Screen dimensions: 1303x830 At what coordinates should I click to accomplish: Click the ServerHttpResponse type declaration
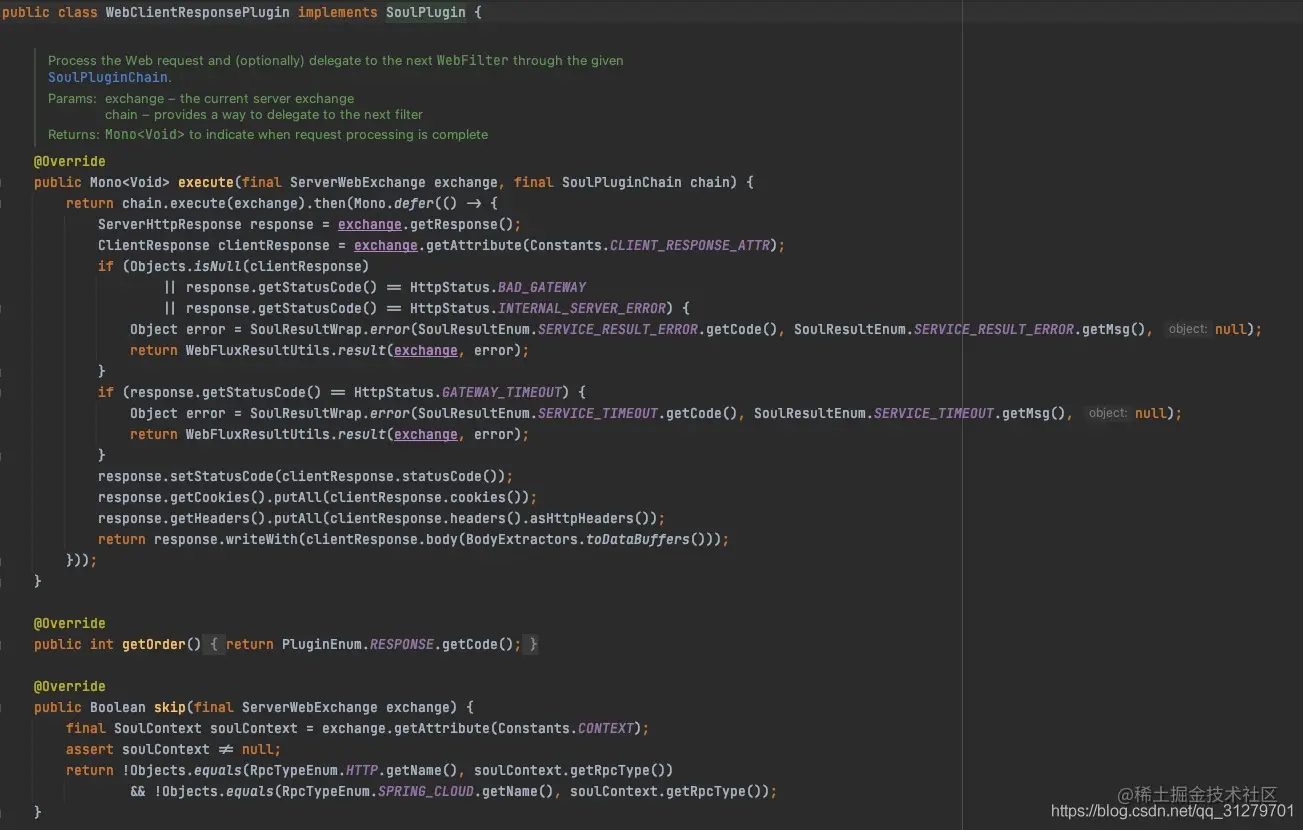(170, 224)
